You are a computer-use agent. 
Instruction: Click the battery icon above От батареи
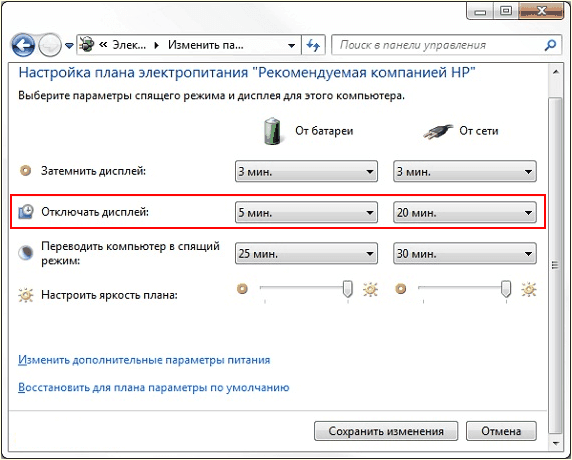coord(273,131)
